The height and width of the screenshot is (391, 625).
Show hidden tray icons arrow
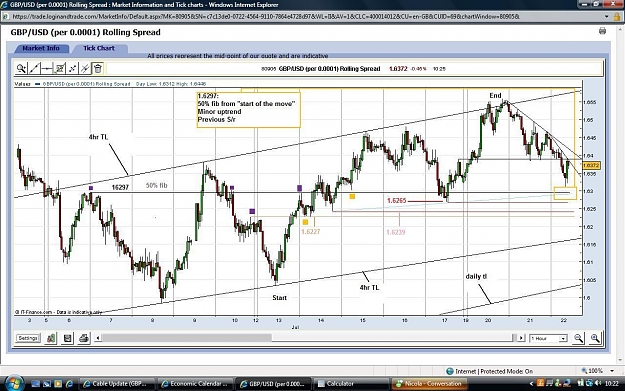[x=531, y=383]
